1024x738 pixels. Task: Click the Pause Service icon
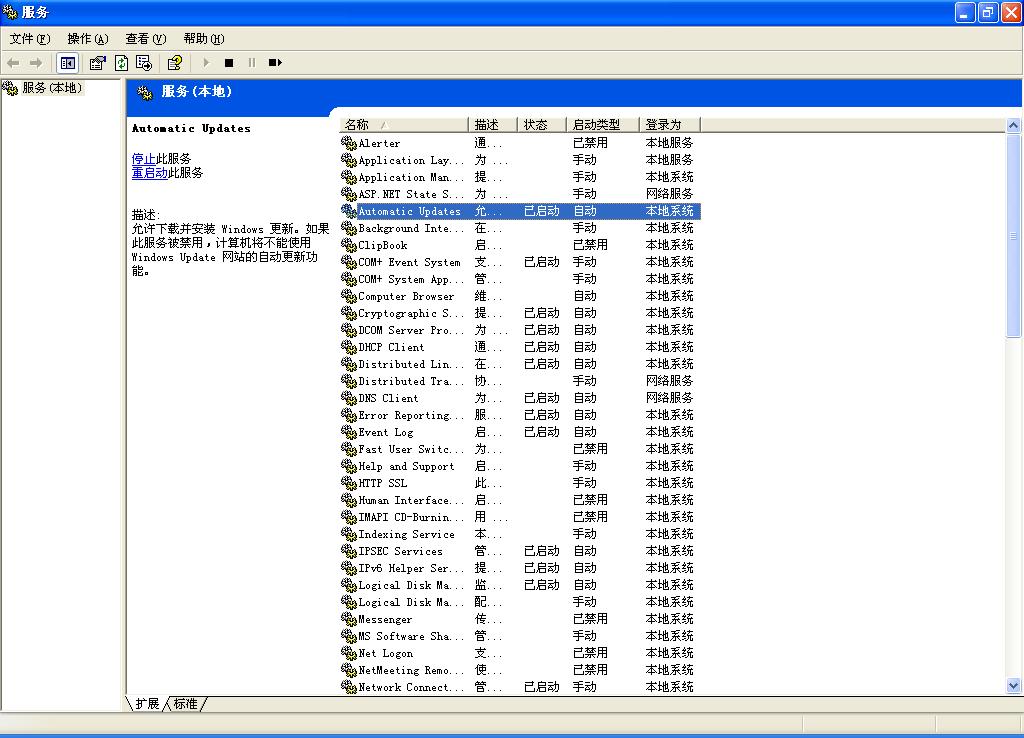tap(251, 63)
